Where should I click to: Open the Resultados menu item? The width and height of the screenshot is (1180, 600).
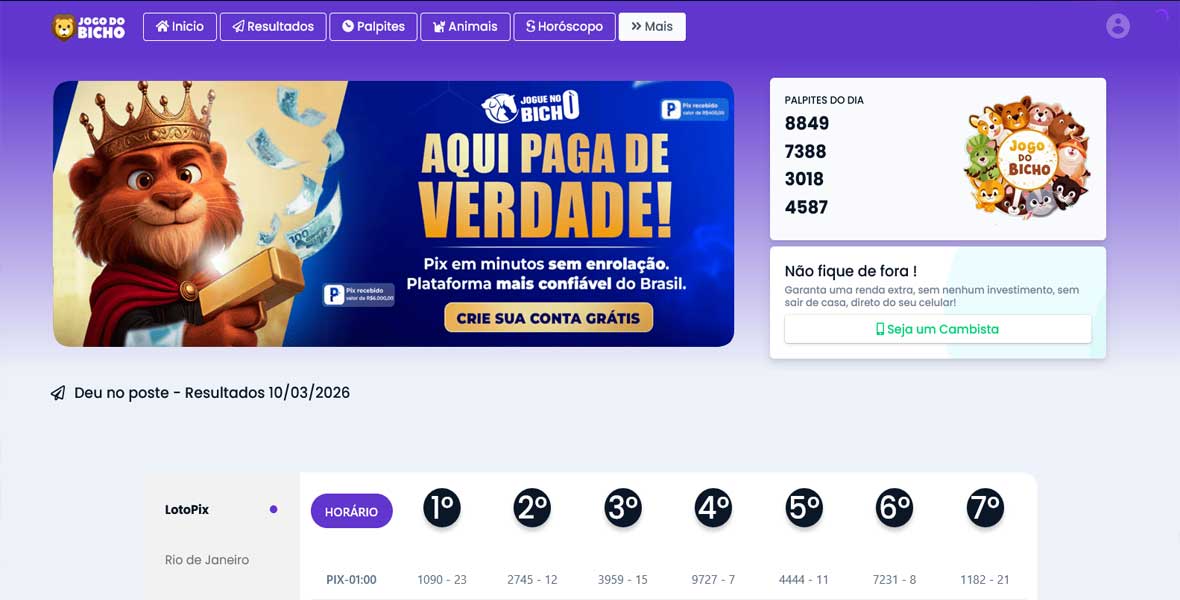pos(273,26)
